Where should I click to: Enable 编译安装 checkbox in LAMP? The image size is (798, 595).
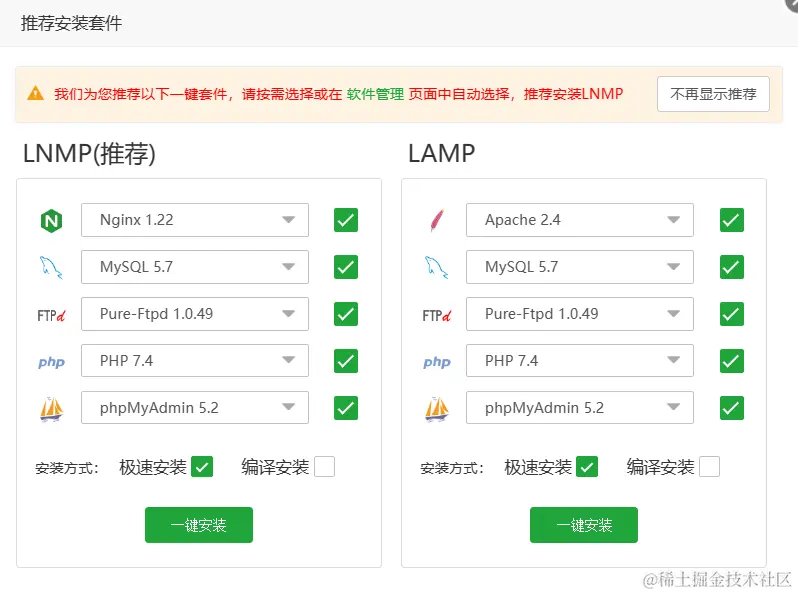pyautogui.click(x=709, y=467)
